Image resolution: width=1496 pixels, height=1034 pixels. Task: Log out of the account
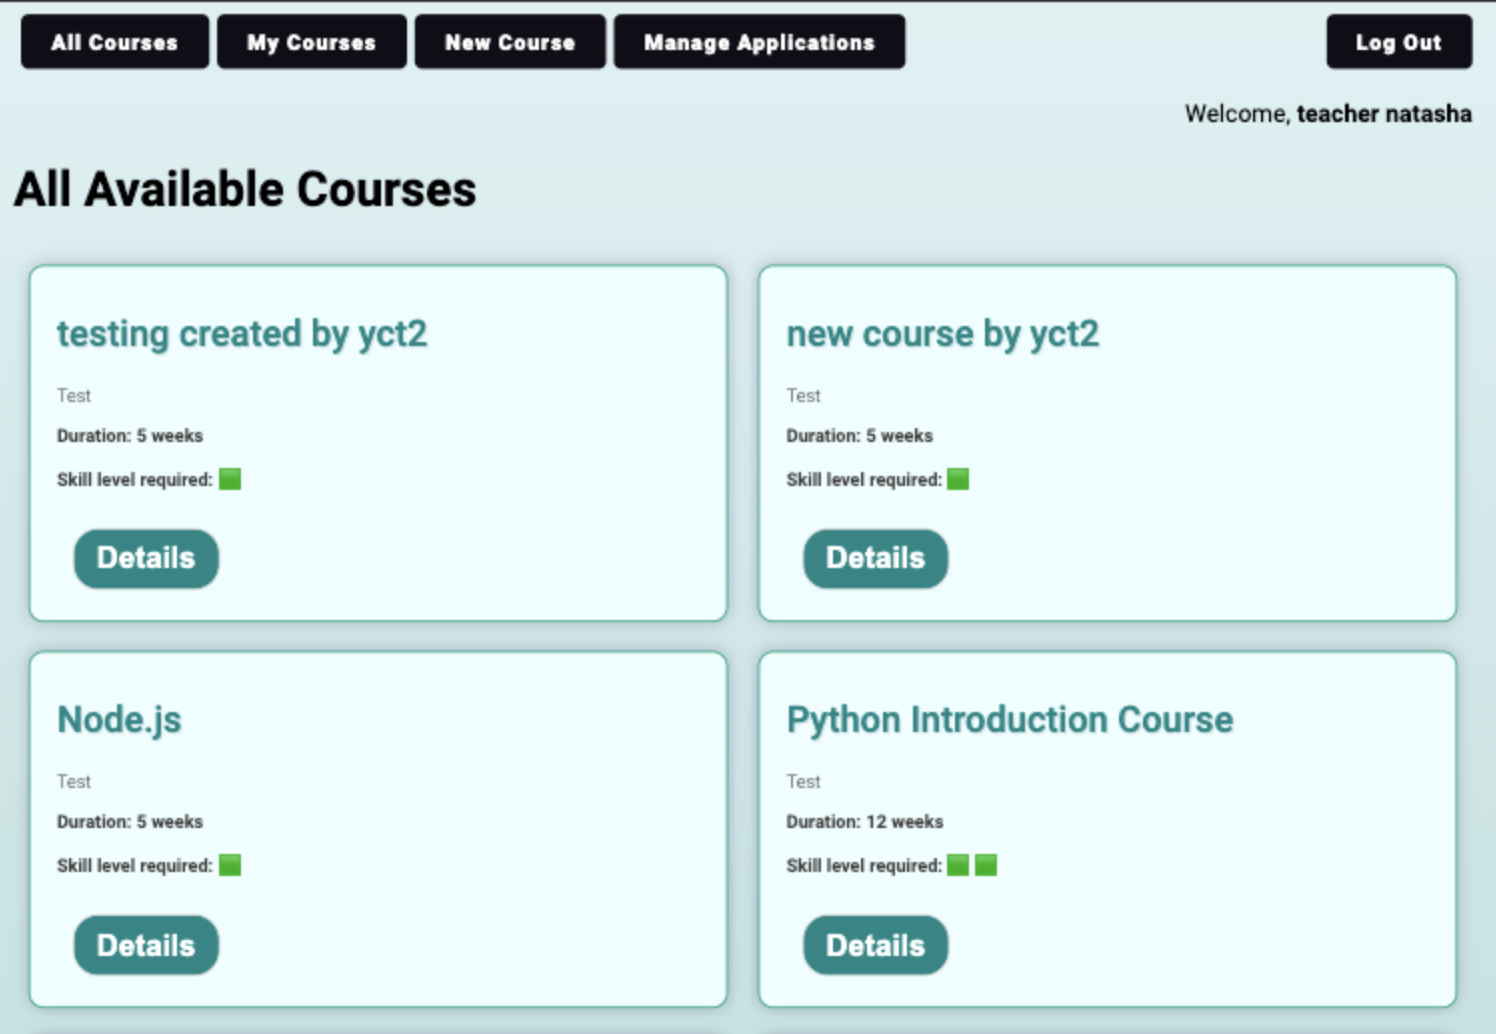pos(1399,41)
